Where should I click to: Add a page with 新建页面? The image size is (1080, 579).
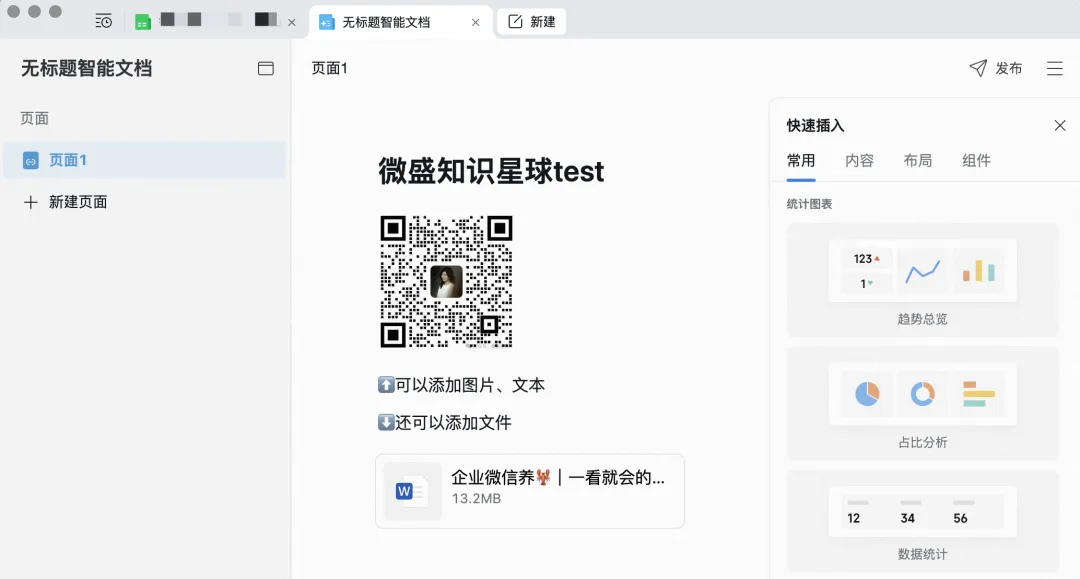click(66, 202)
